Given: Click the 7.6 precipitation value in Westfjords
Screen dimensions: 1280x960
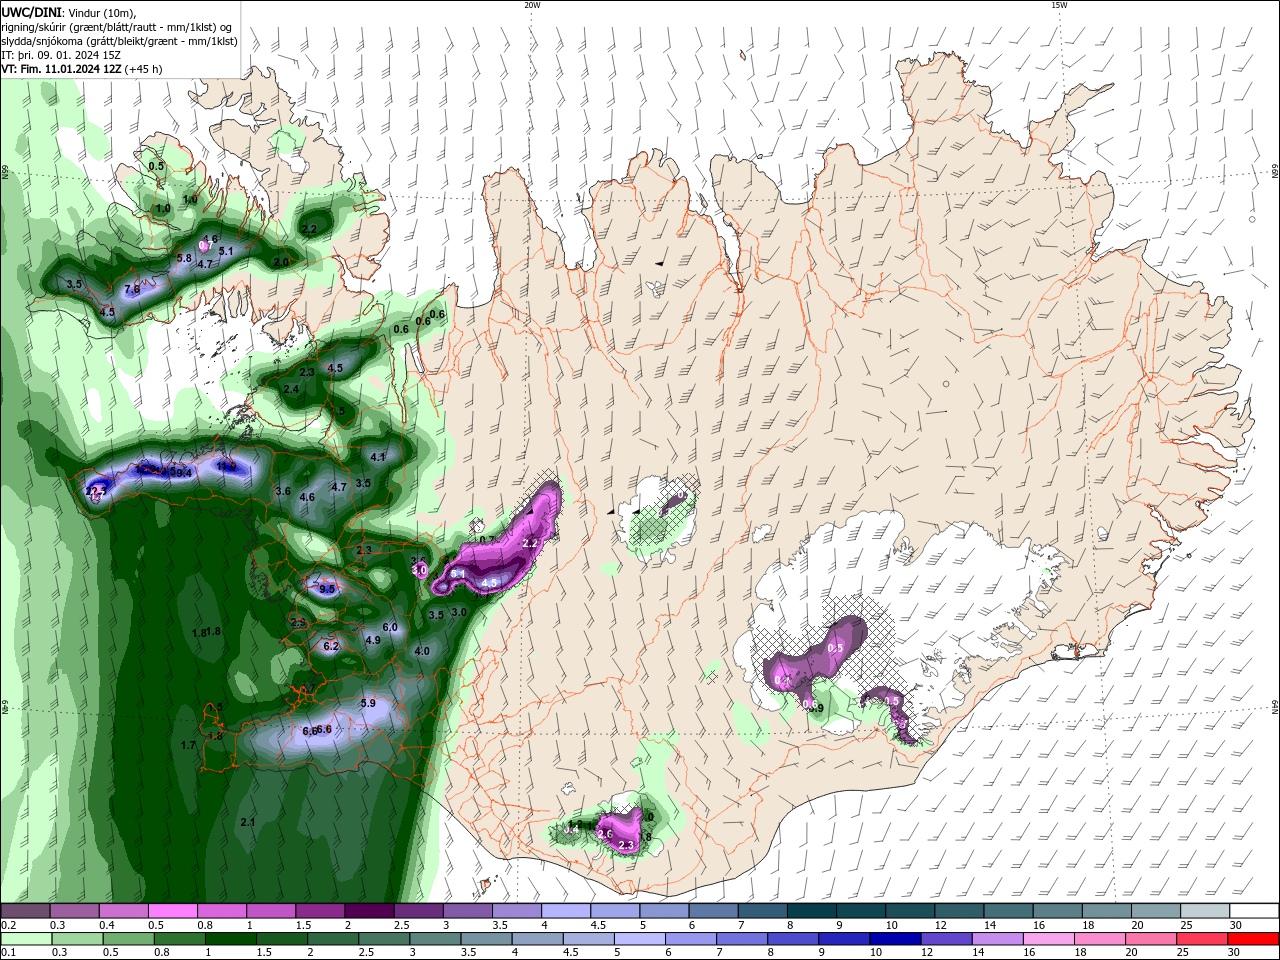Looking at the screenshot, I should [132, 289].
